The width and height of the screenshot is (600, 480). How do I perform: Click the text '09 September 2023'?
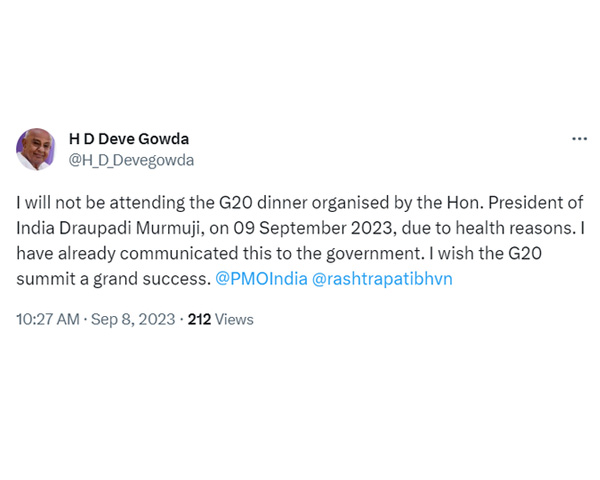tap(313, 228)
